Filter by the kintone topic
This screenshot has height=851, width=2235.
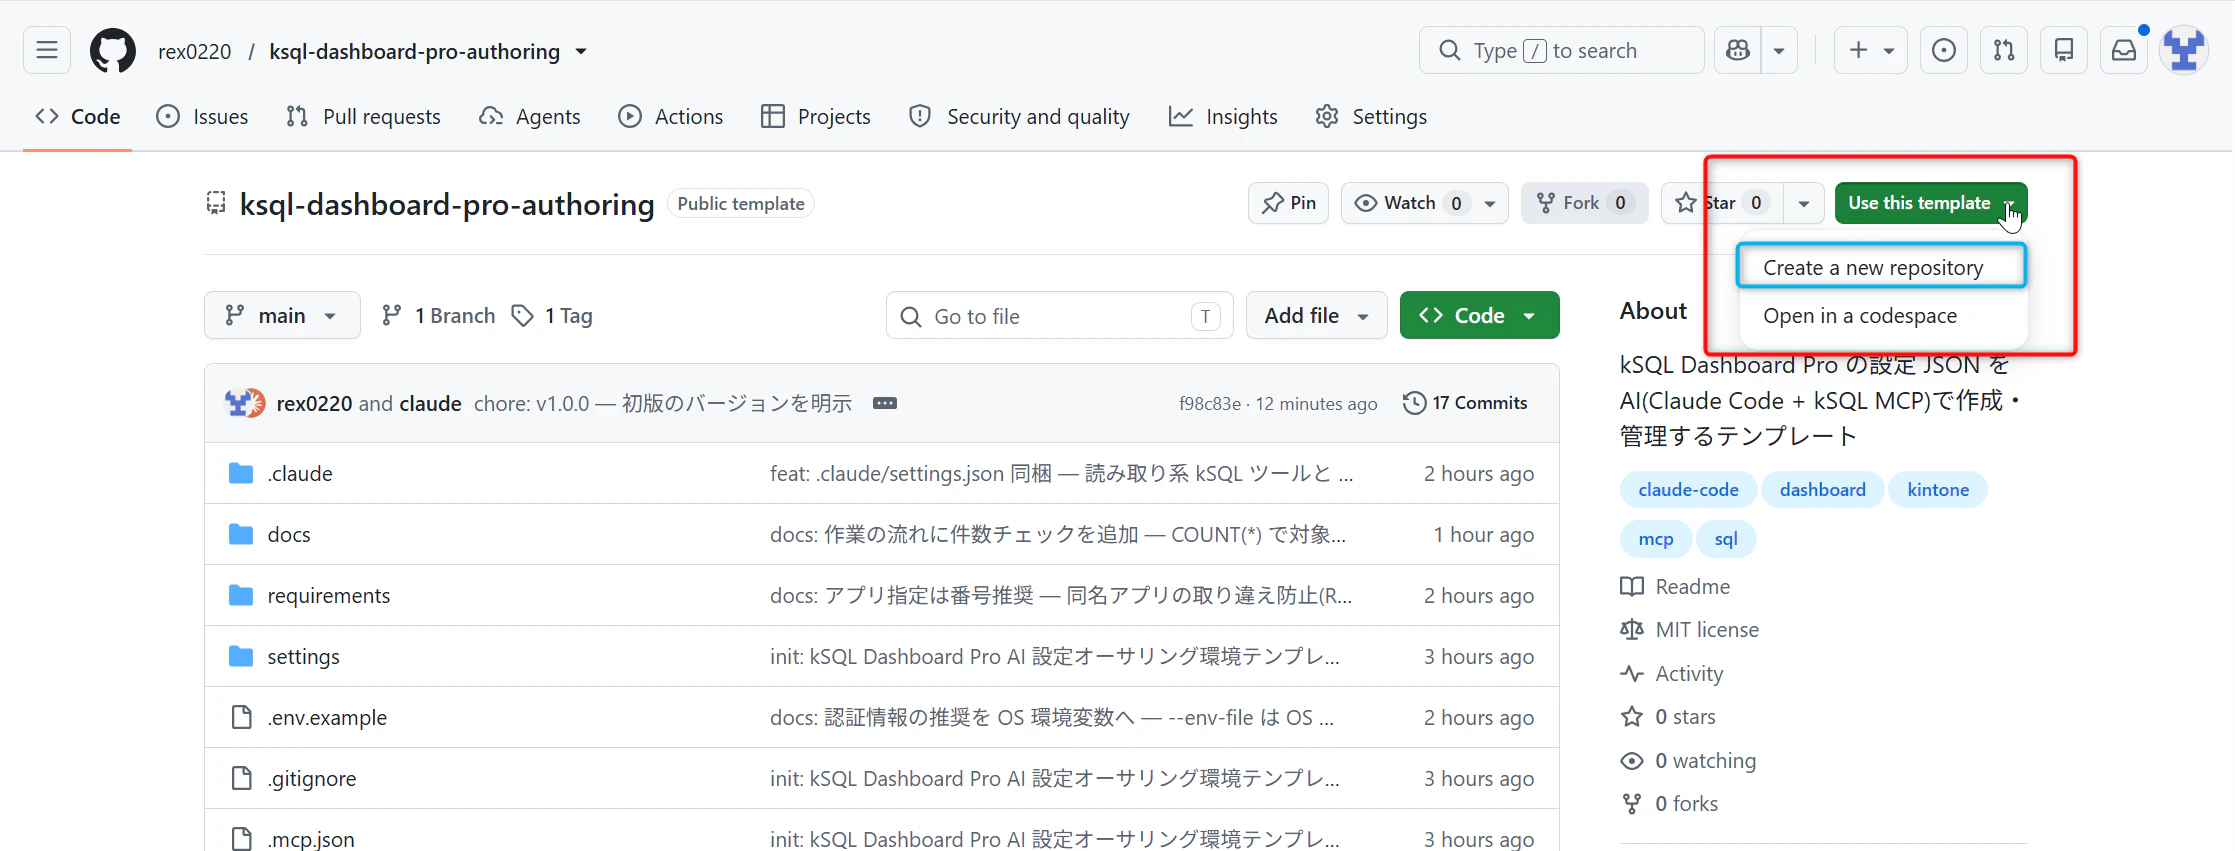point(1938,490)
